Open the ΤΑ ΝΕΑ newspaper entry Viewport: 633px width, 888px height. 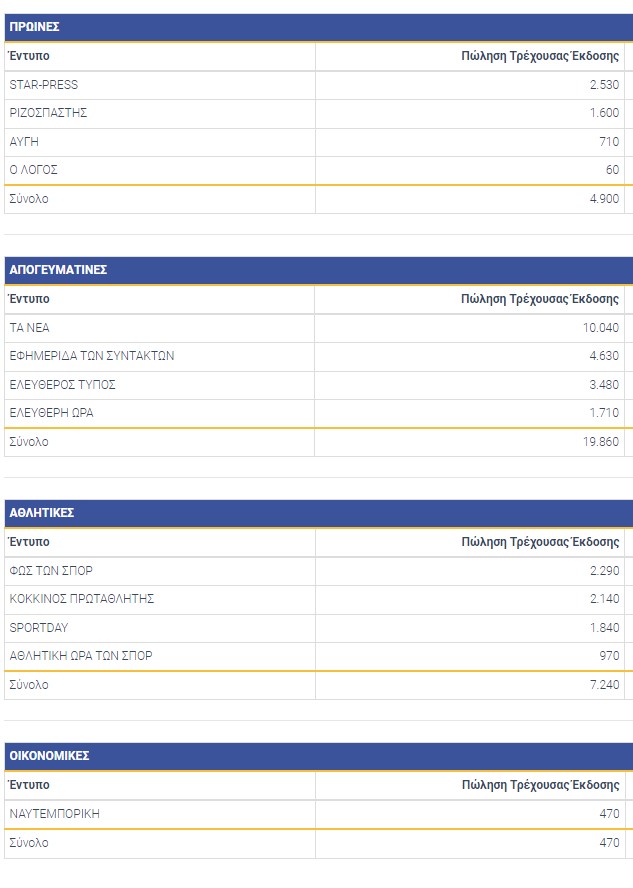point(30,328)
